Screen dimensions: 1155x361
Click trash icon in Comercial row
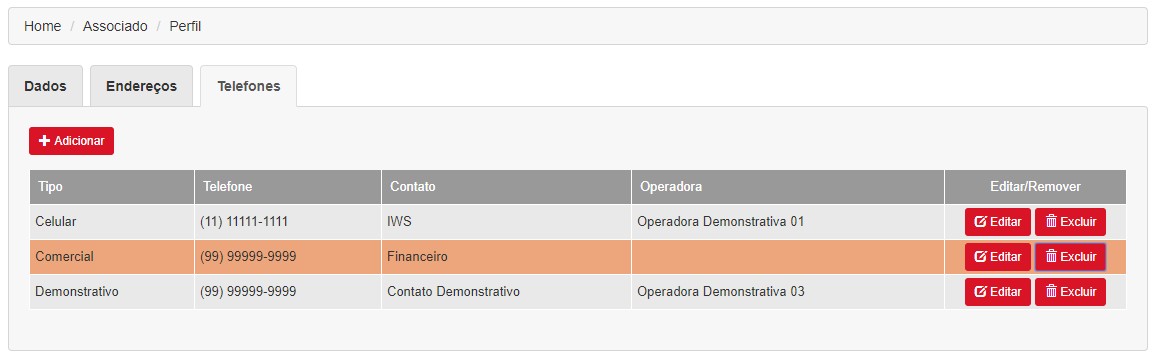coord(1051,256)
